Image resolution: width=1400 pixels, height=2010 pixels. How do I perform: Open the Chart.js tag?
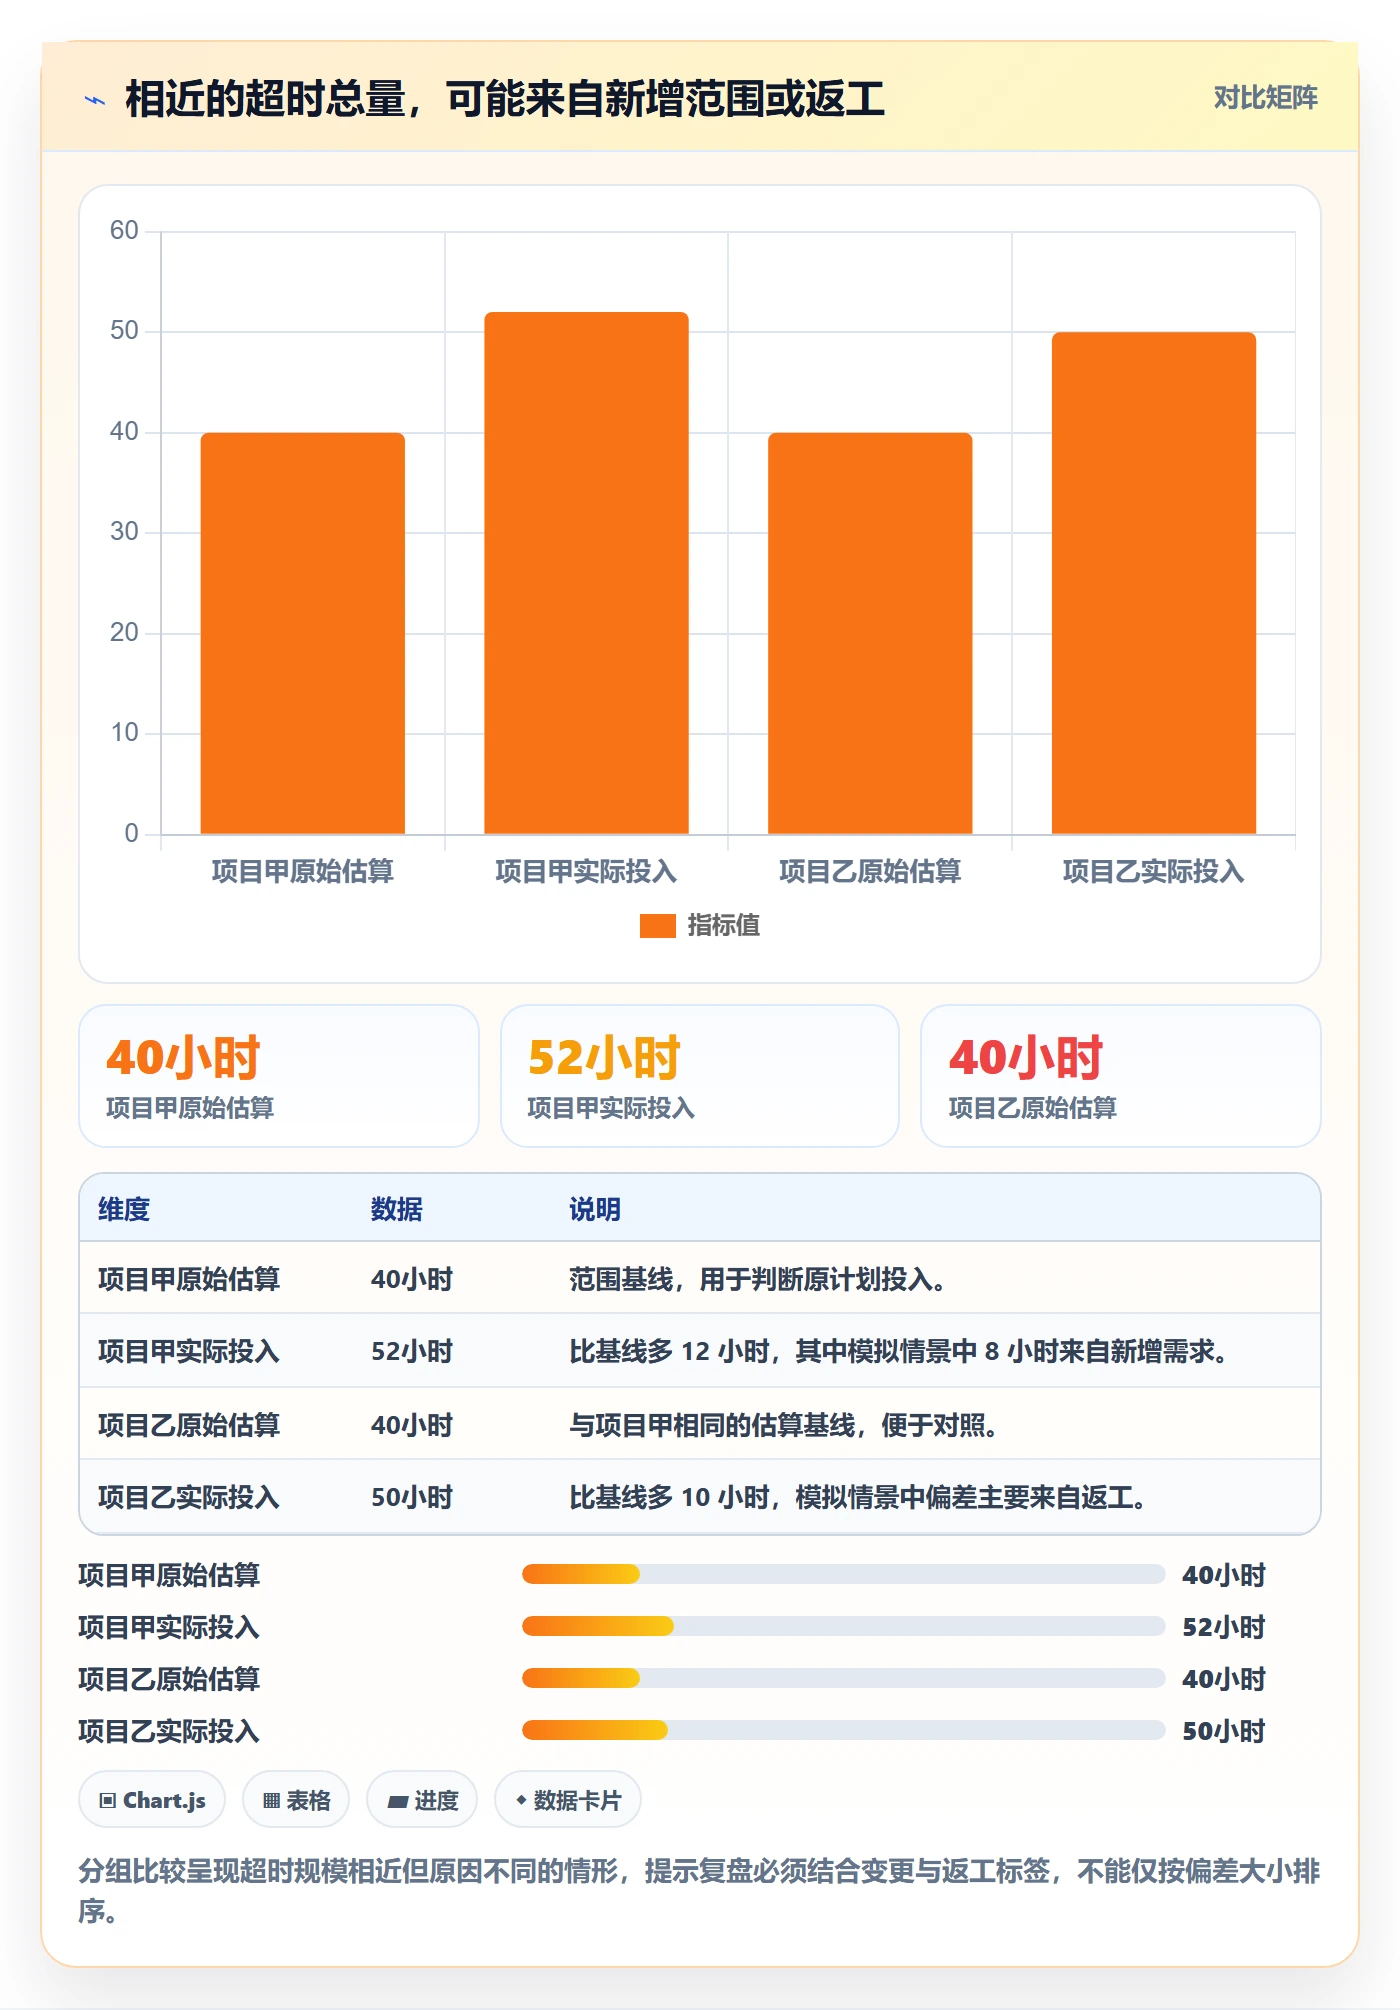152,1800
